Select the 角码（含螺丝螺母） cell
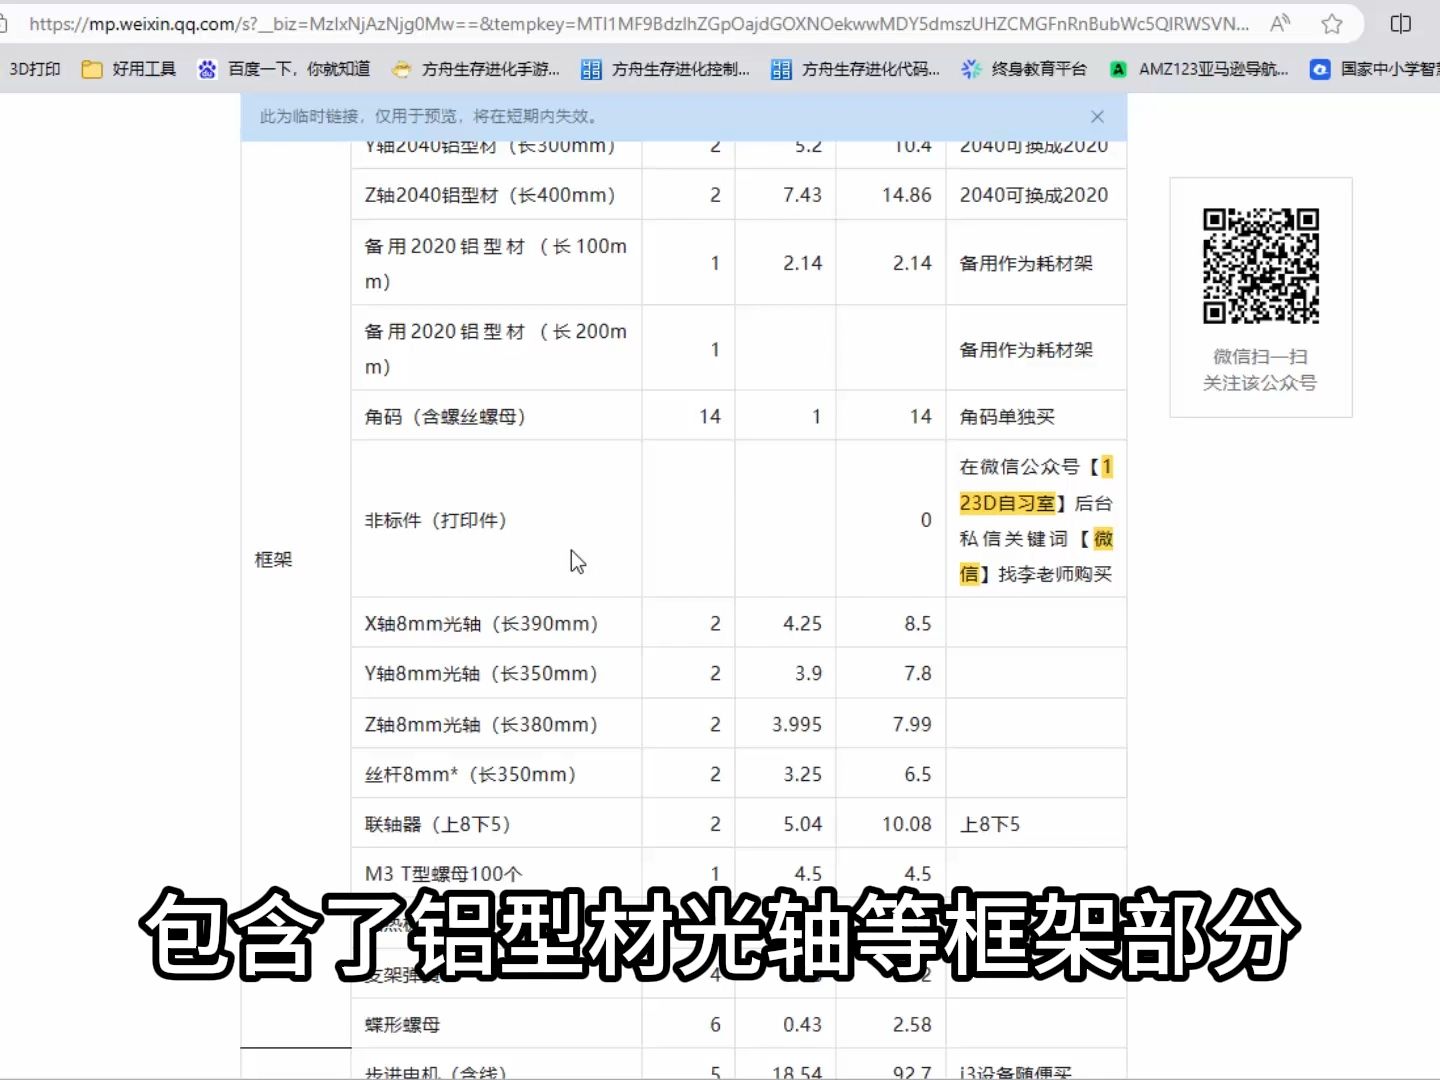This screenshot has height=1080, width=1440. click(496, 416)
